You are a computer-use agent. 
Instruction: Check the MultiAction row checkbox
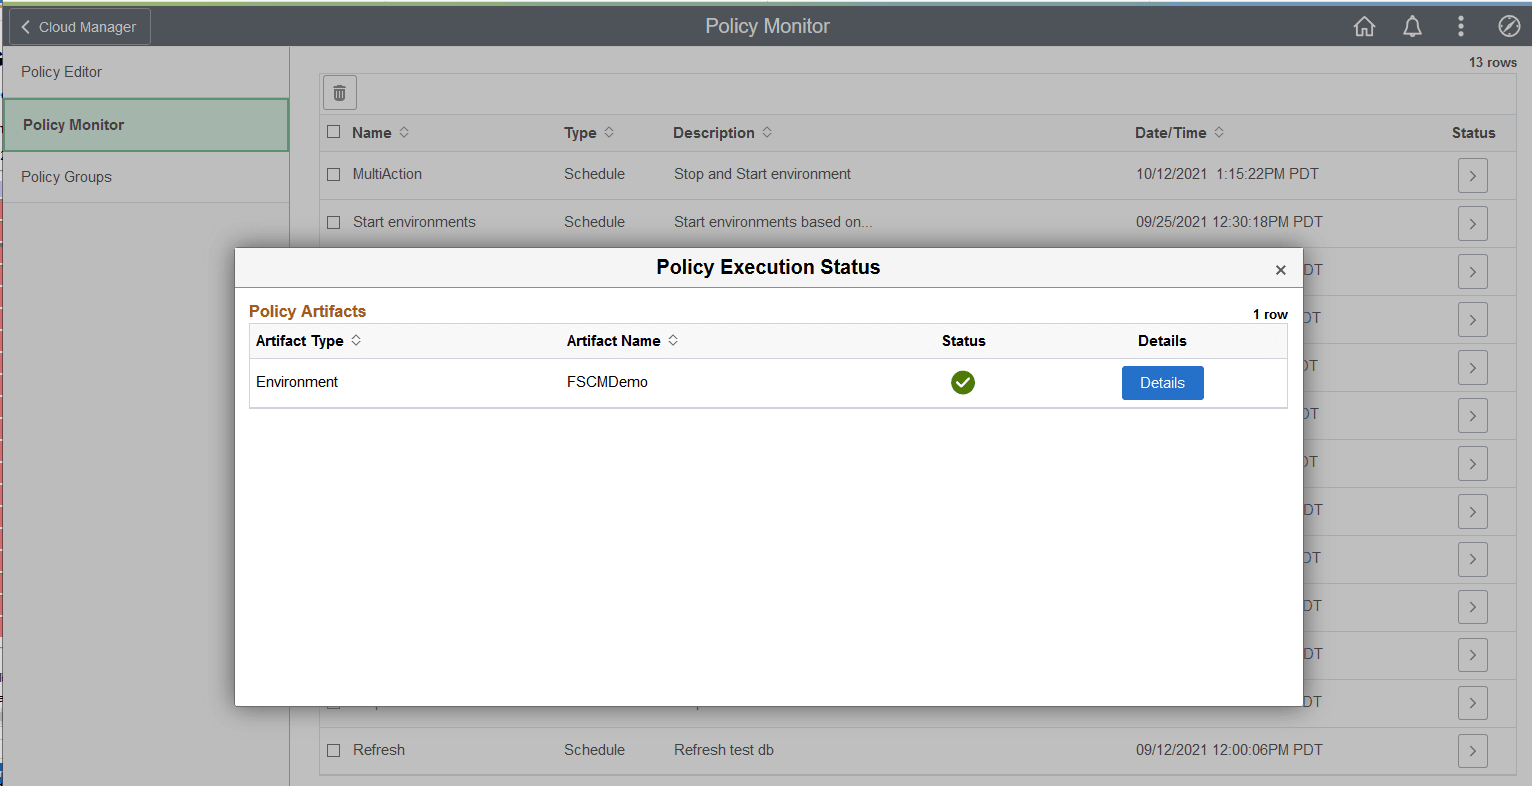[x=333, y=174]
